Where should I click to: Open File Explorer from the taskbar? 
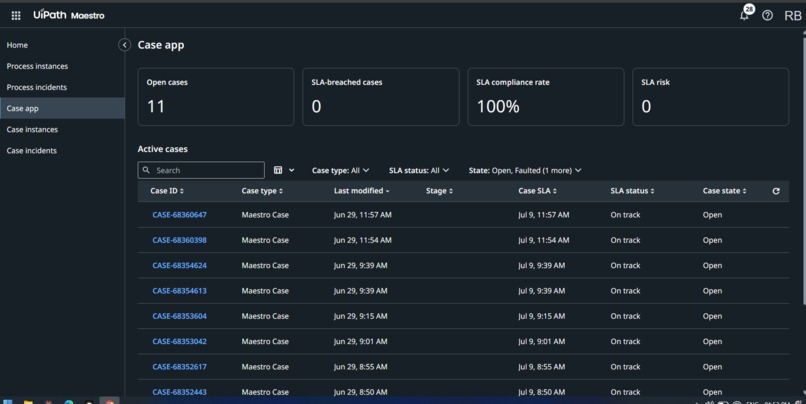coord(28,401)
